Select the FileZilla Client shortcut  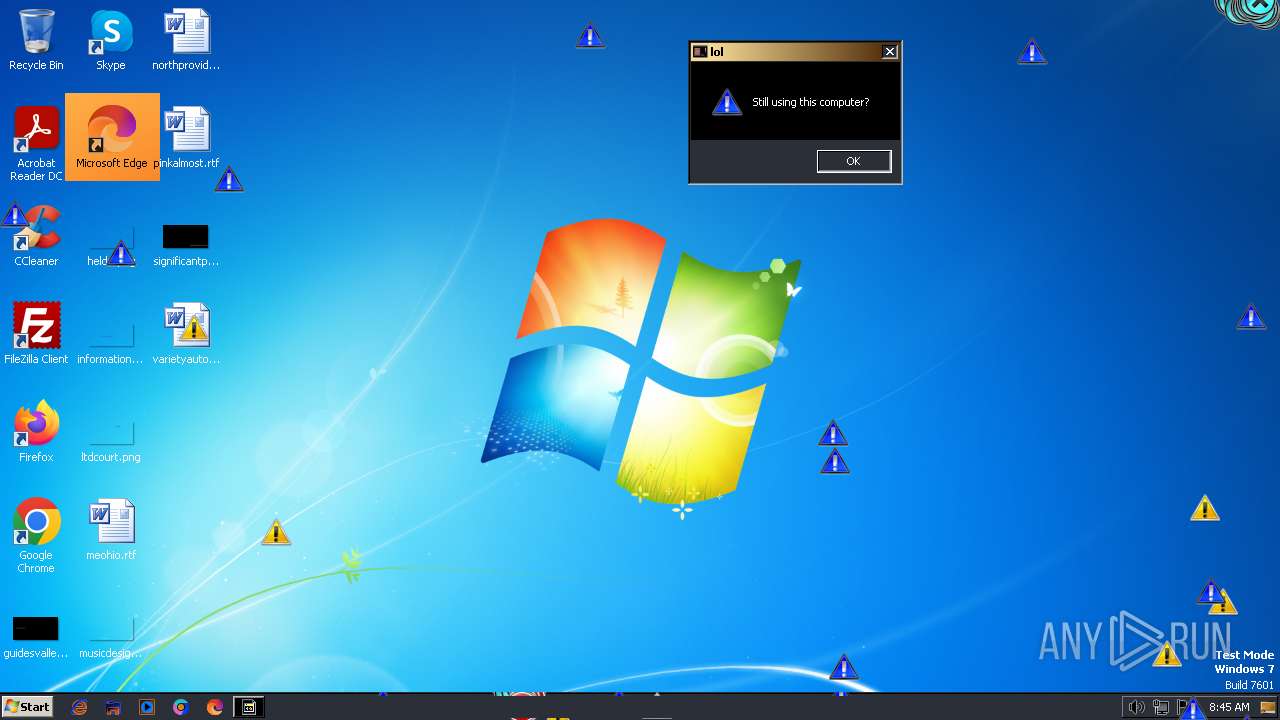(36, 333)
